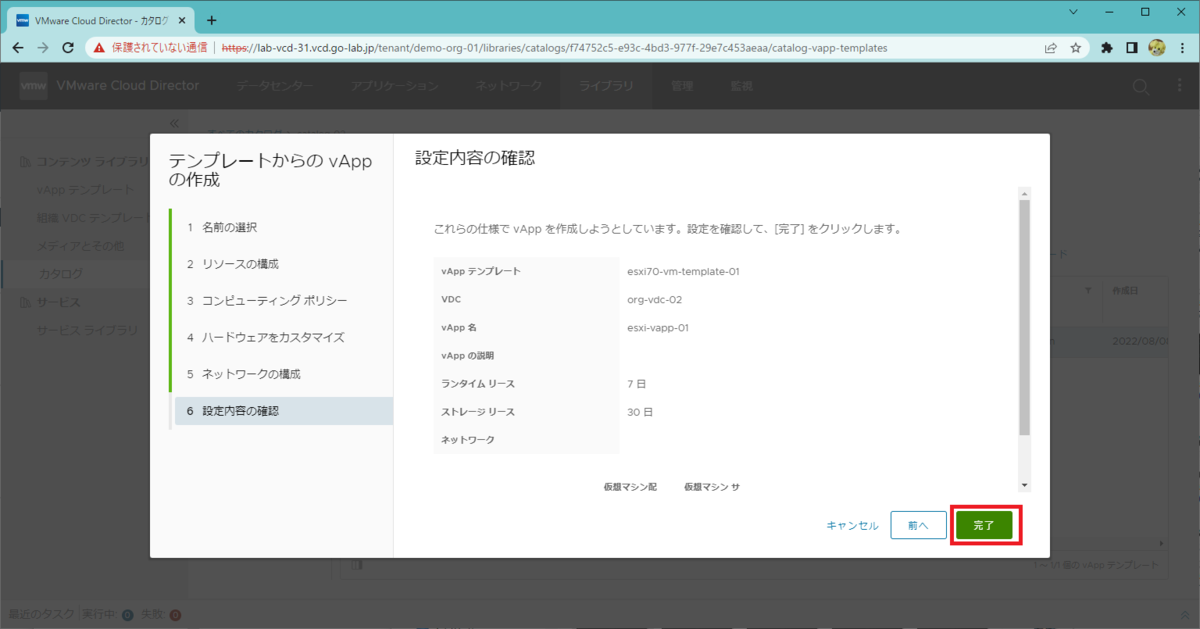This screenshot has width=1200, height=629.
Task: Click the サービス section icon
Action: (26, 302)
